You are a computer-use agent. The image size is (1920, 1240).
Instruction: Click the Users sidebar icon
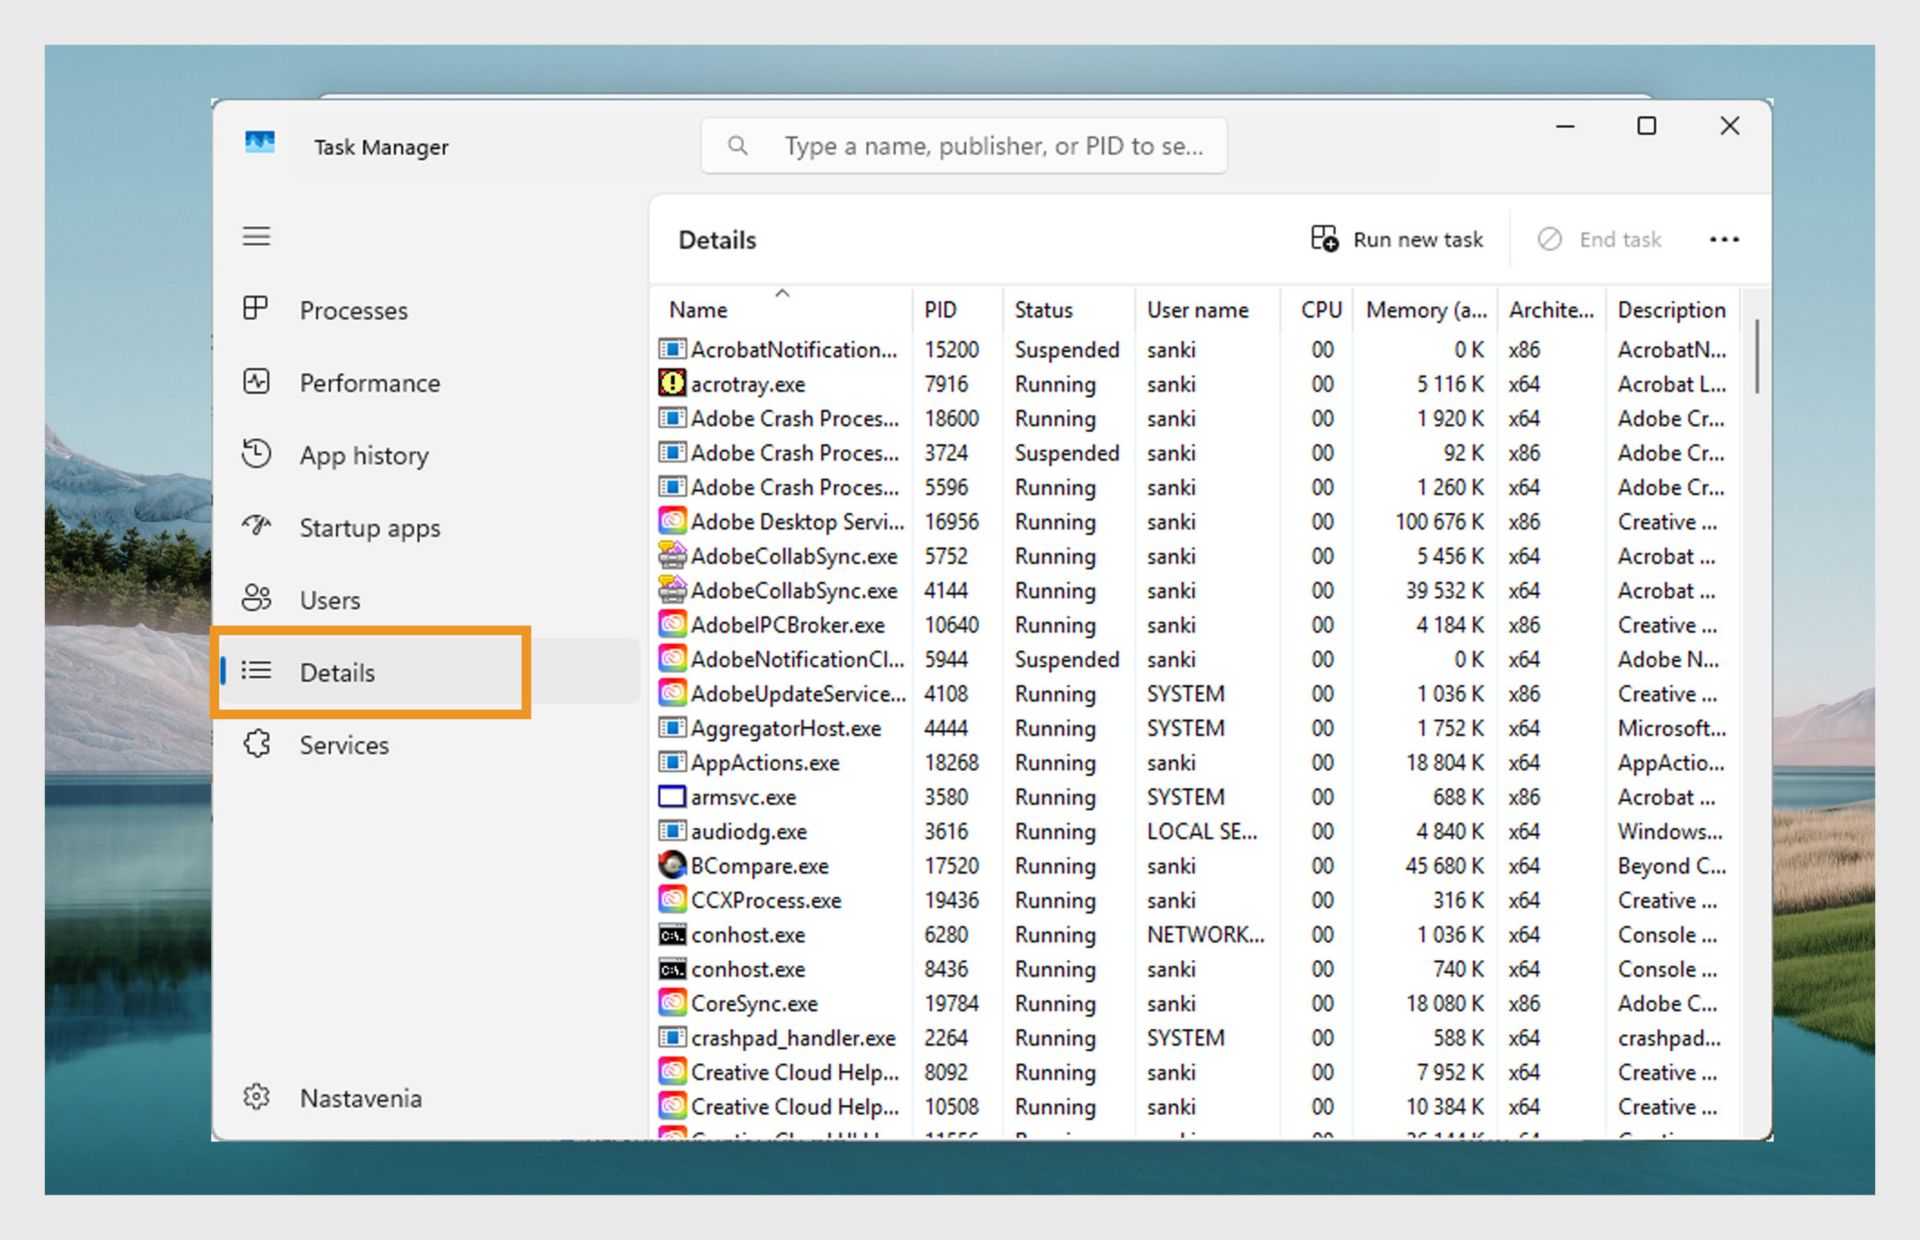[x=256, y=598]
